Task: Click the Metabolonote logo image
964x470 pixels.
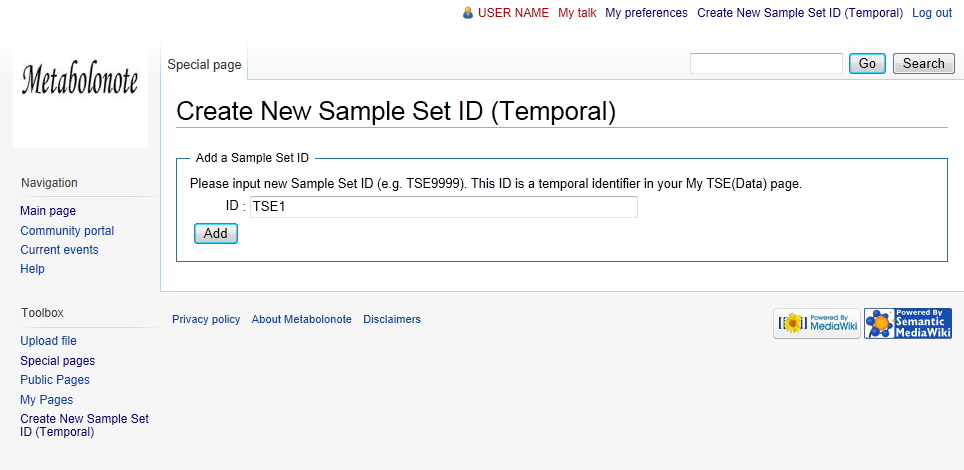Action: [x=80, y=82]
